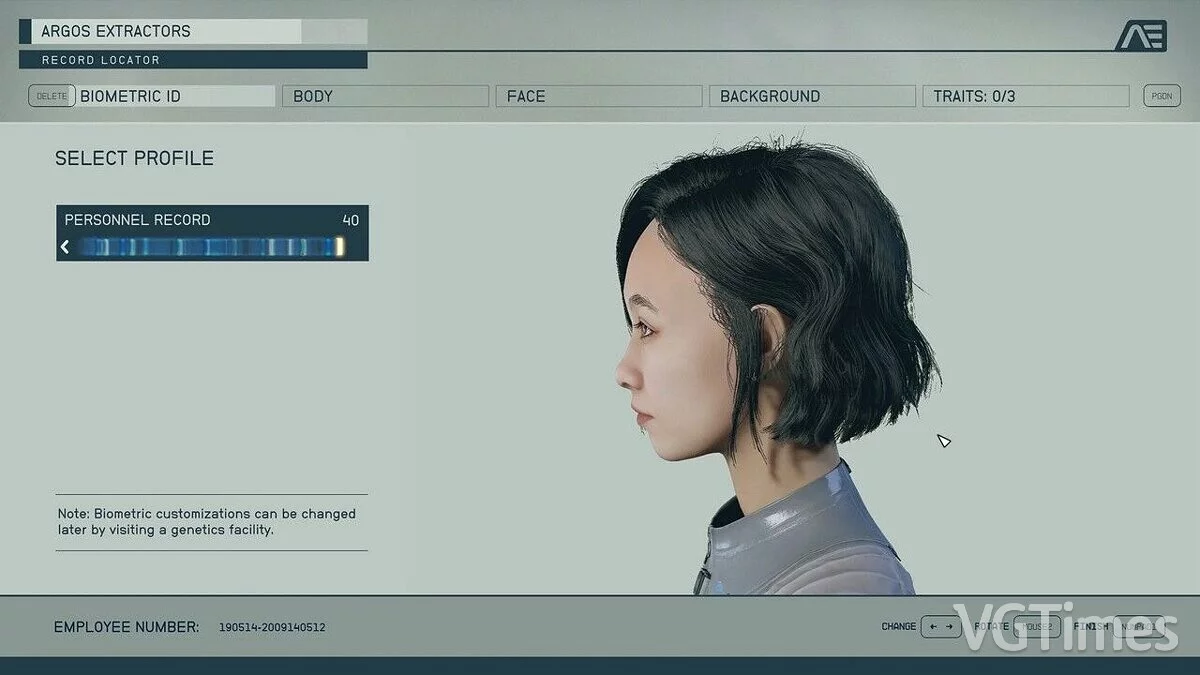The image size is (1200, 675).
Task: Click the Rotate MOUSE2 key prompt
Action: pyautogui.click(x=1036, y=627)
